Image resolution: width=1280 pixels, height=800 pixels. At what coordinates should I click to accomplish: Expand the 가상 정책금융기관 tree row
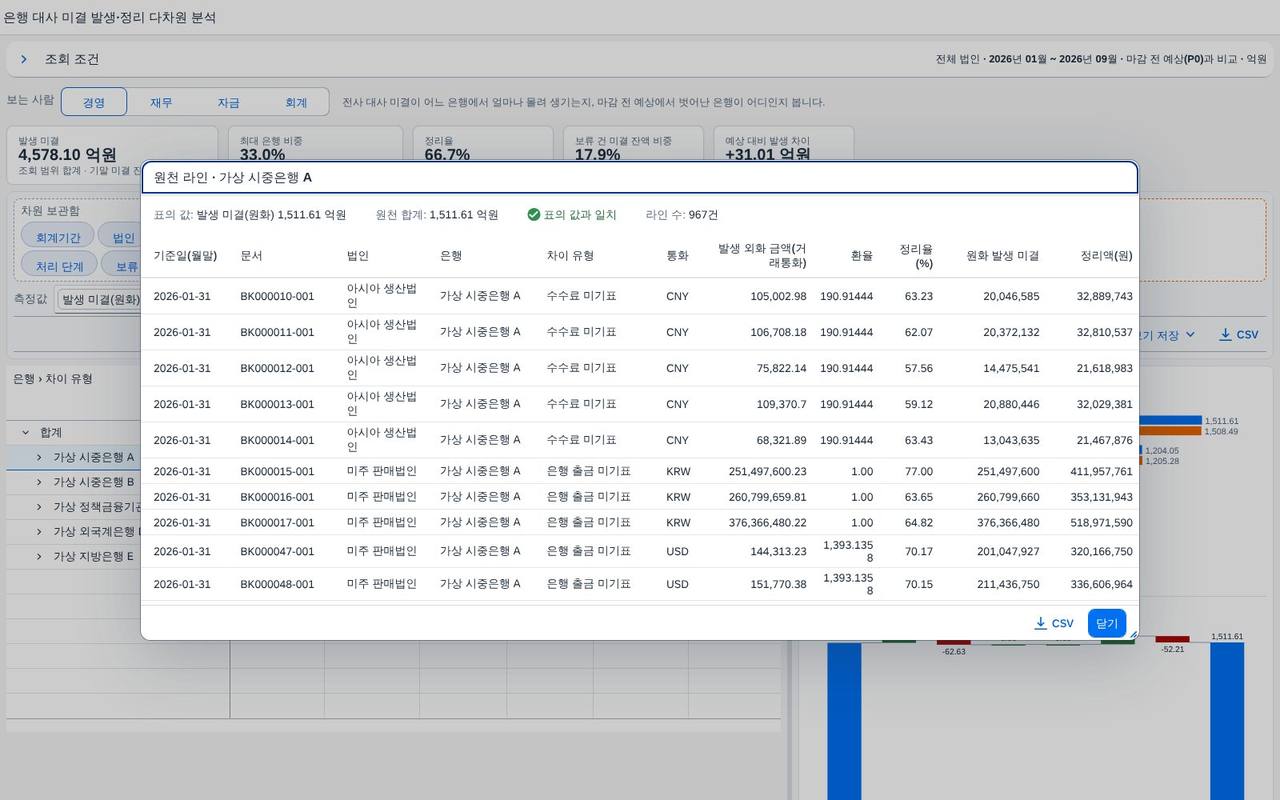[x=39, y=507]
